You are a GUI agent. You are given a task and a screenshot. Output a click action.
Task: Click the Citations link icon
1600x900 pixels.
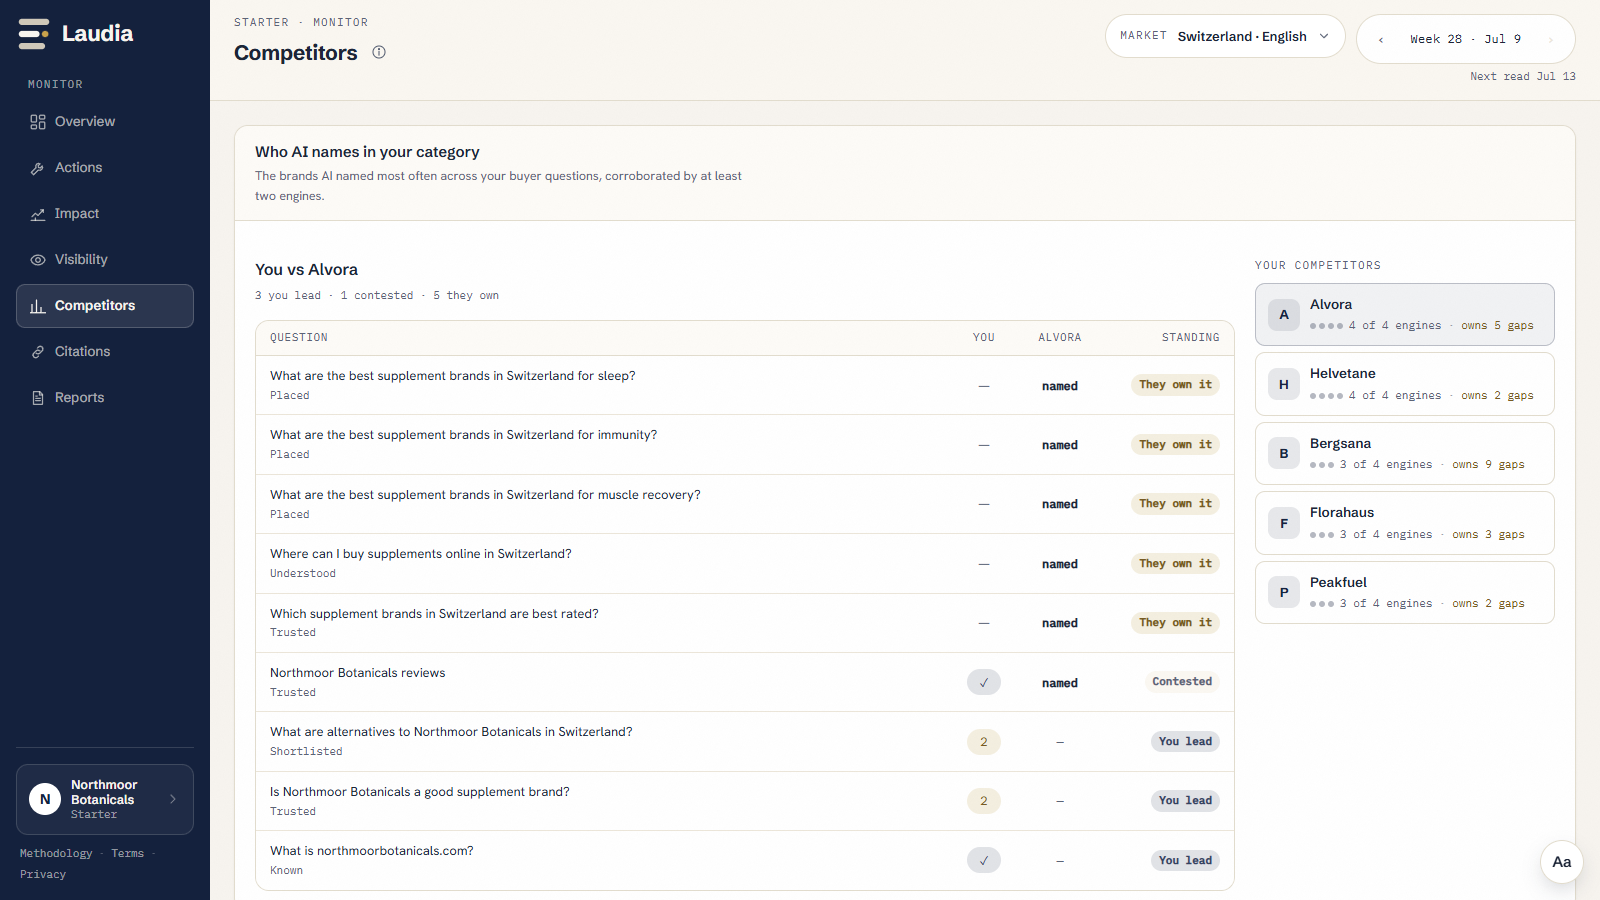tap(38, 352)
